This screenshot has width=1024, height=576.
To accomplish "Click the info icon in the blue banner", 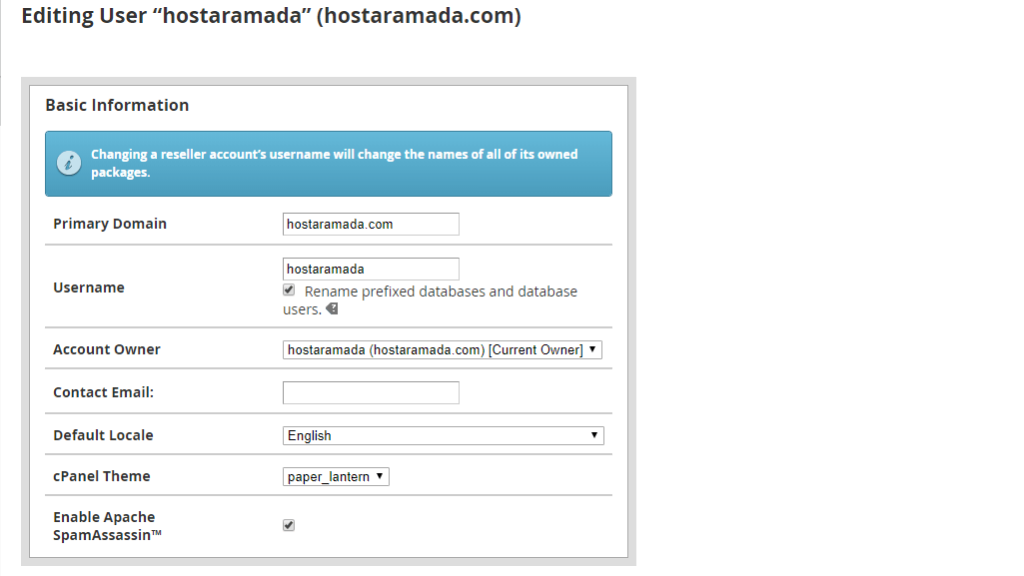I will click(69, 163).
